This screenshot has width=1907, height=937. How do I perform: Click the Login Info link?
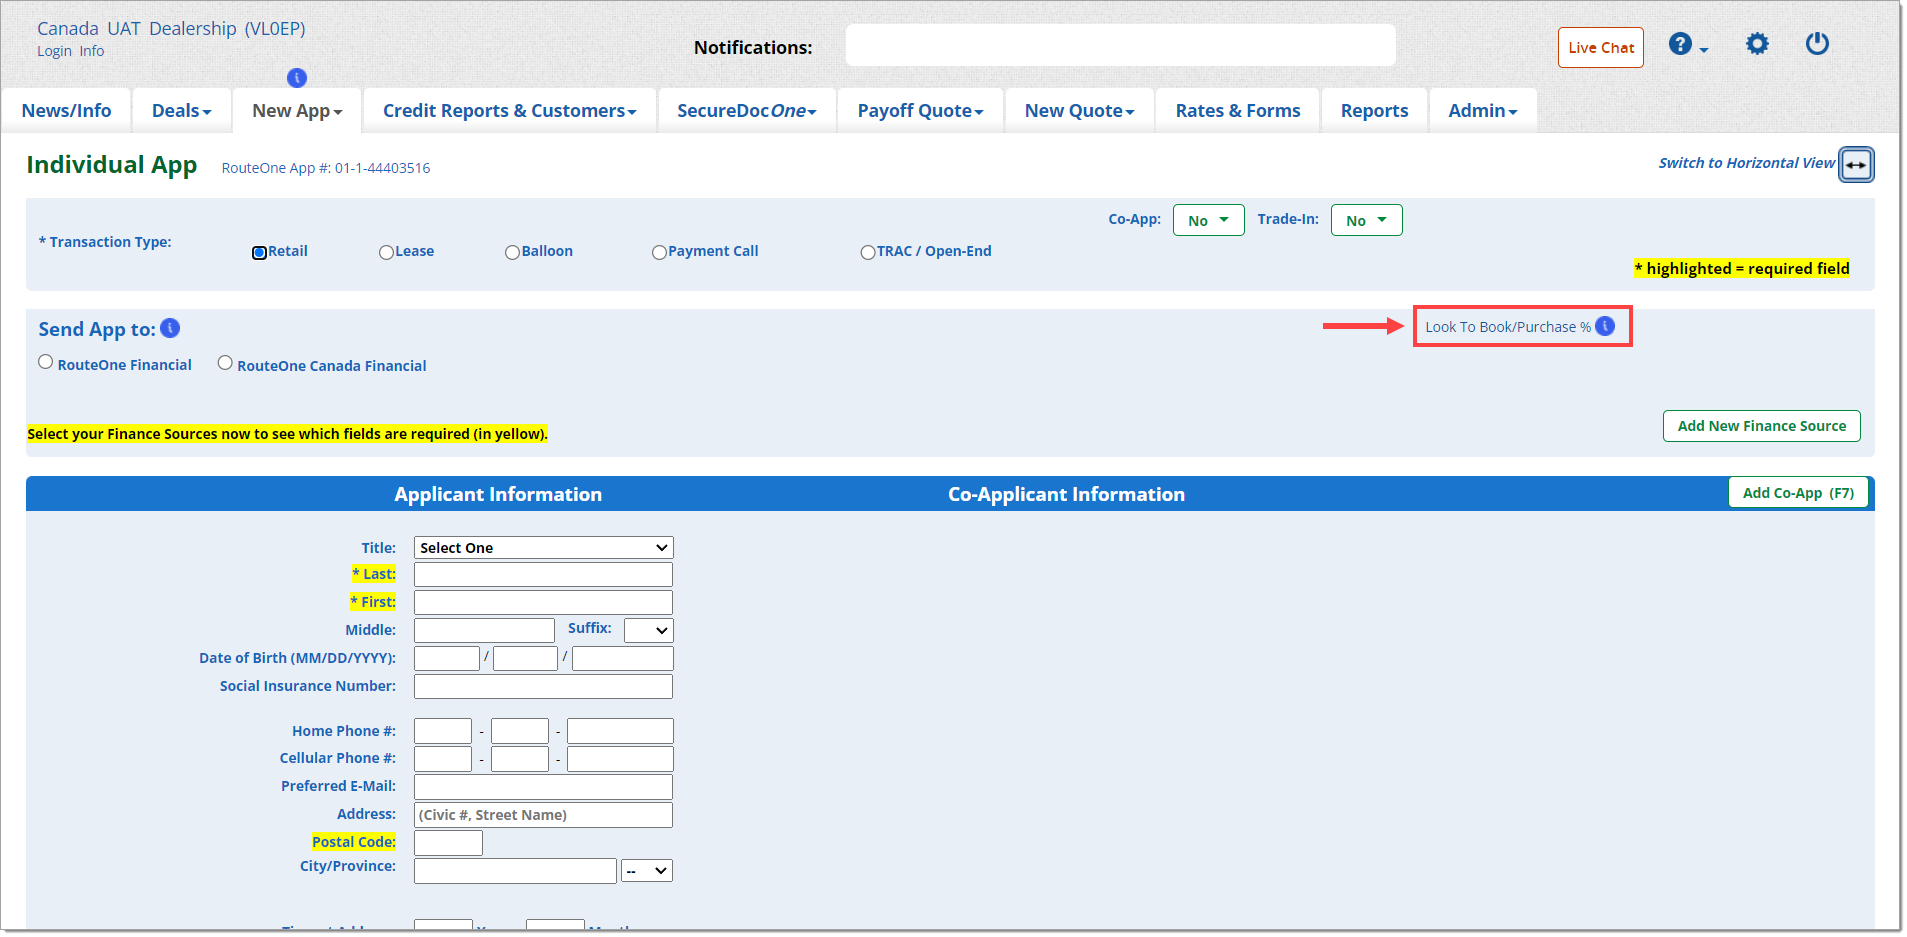(70, 51)
